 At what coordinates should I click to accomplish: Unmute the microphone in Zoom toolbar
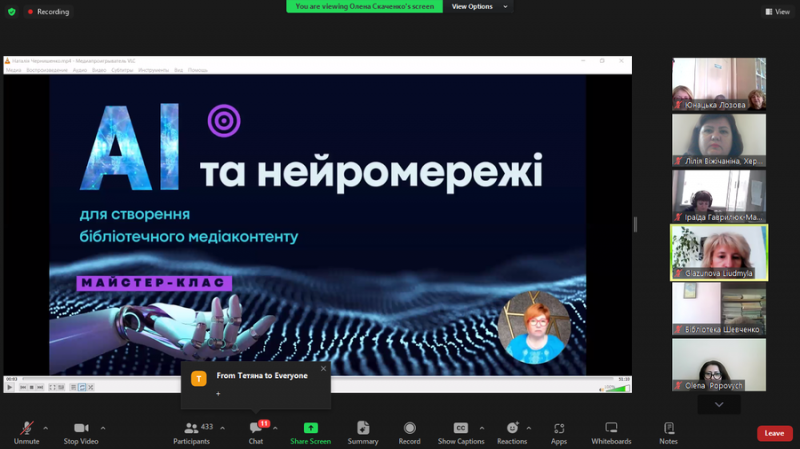click(27, 433)
